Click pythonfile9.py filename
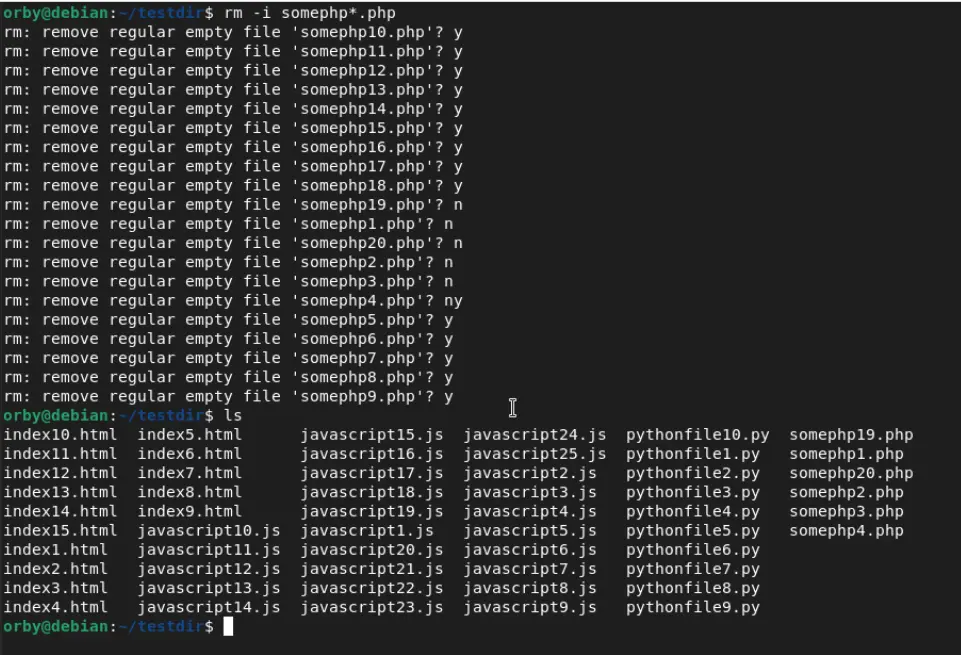The image size is (961, 655). (693, 607)
